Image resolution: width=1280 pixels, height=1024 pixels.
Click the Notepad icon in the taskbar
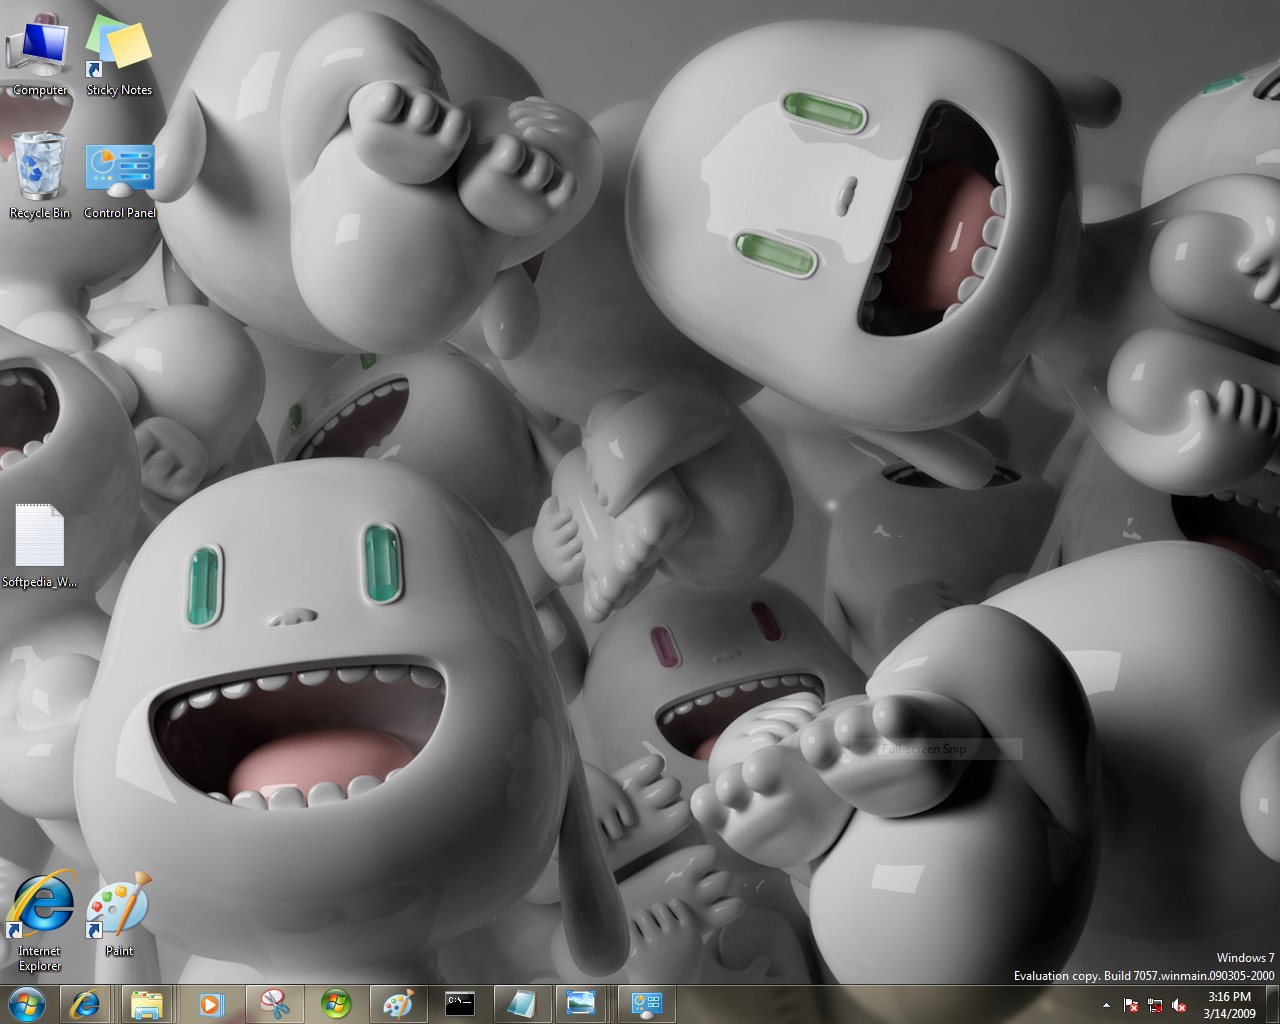click(x=521, y=1003)
